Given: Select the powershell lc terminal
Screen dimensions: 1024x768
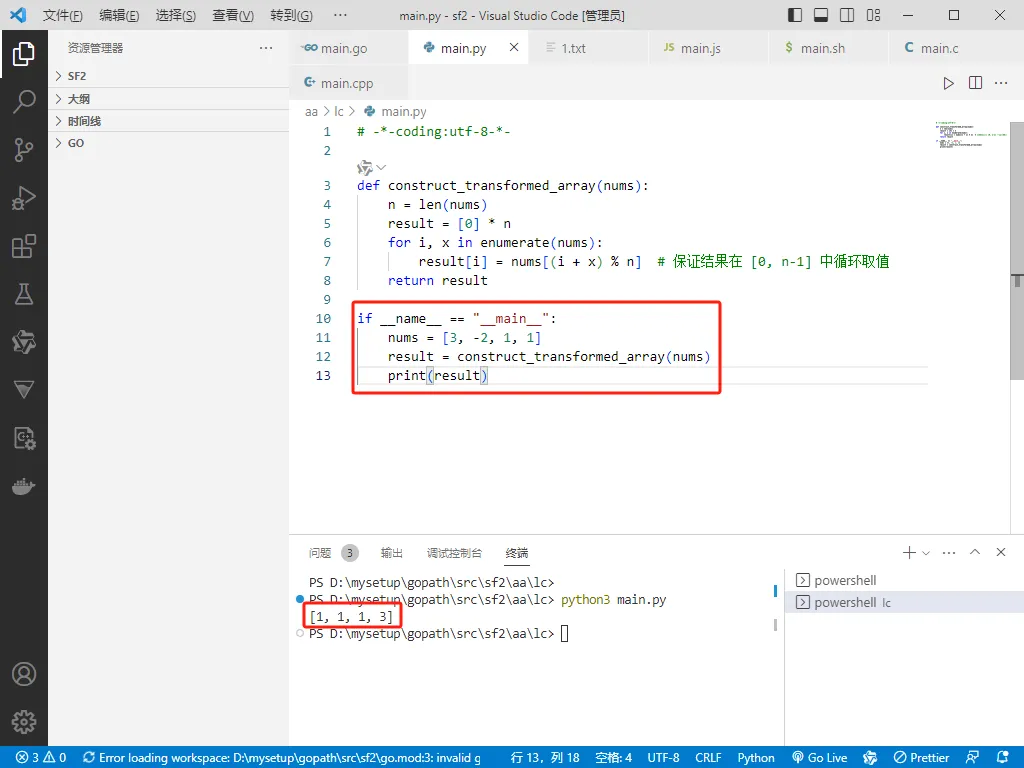Looking at the screenshot, I should coord(904,602).
